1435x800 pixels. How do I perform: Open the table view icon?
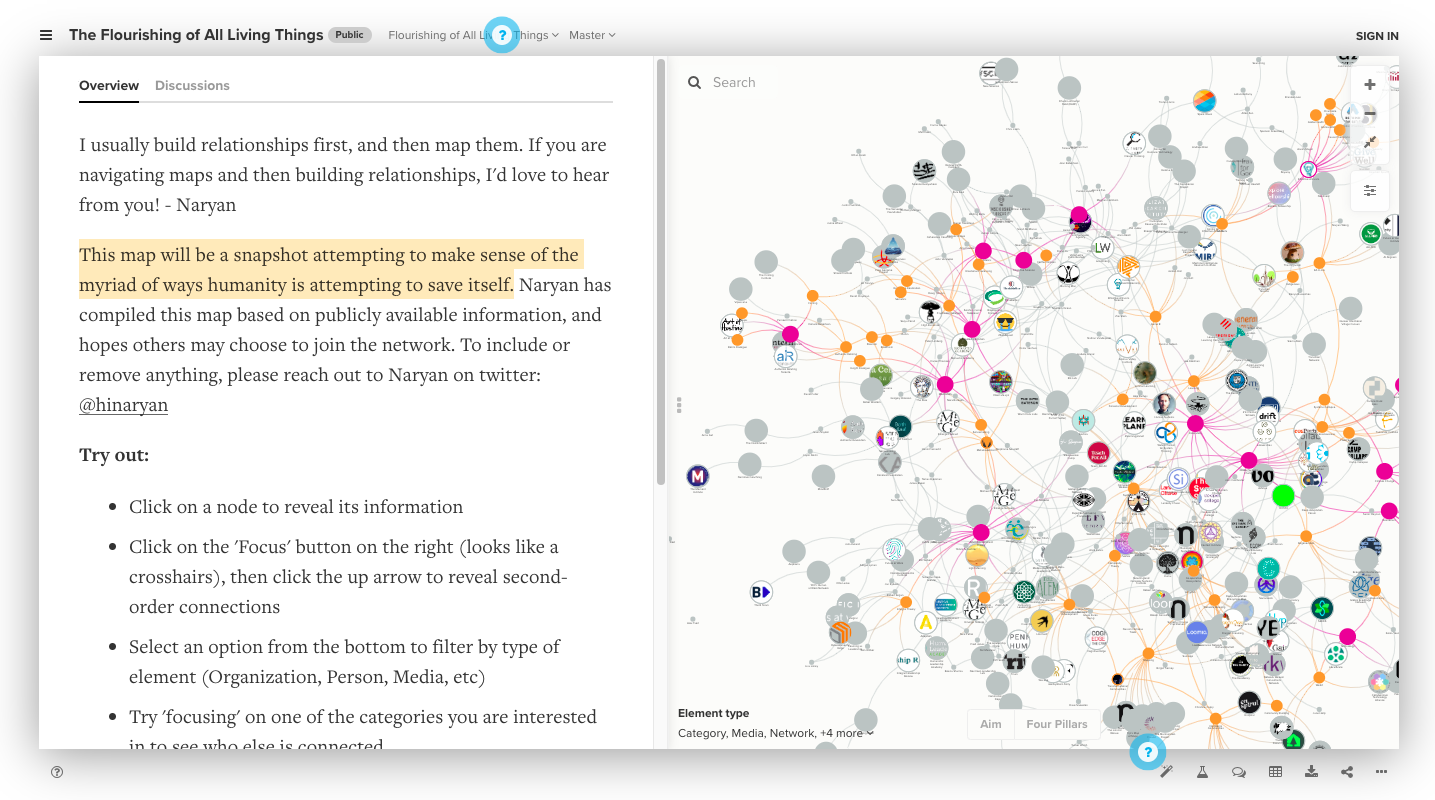pyautogui.click(x=1275, y=772)
